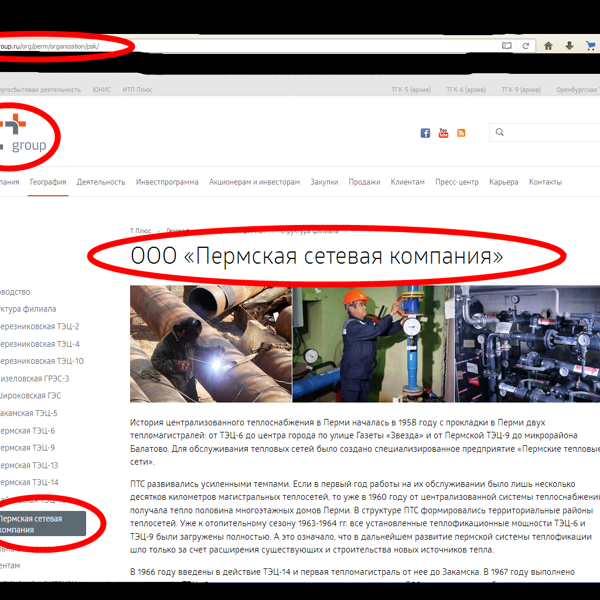The height and width of the screenshot is (600, 600).
Task: Open the Клиентам menu item
Action: [x=408, y=182]
